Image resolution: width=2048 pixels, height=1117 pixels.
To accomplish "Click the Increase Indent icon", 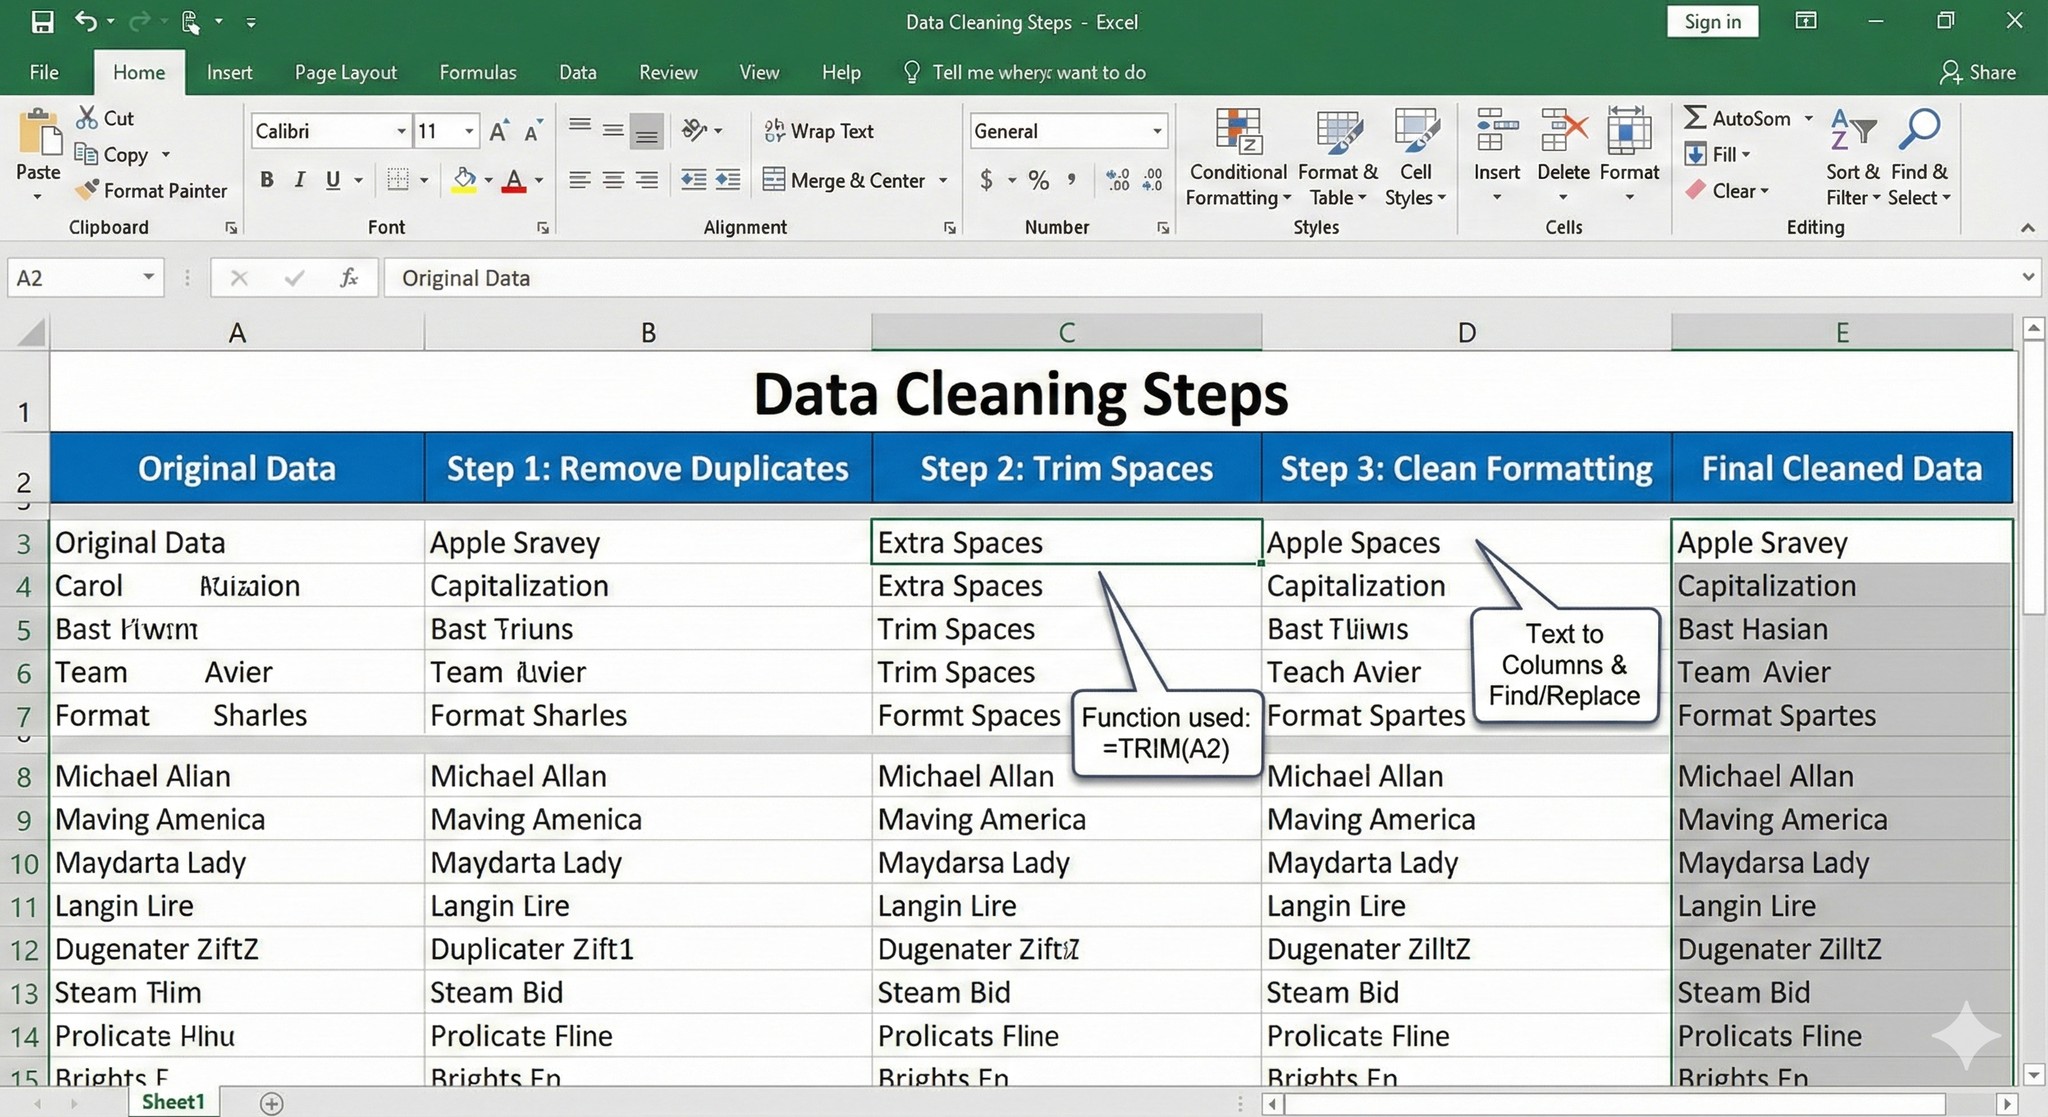I will 728,180.
